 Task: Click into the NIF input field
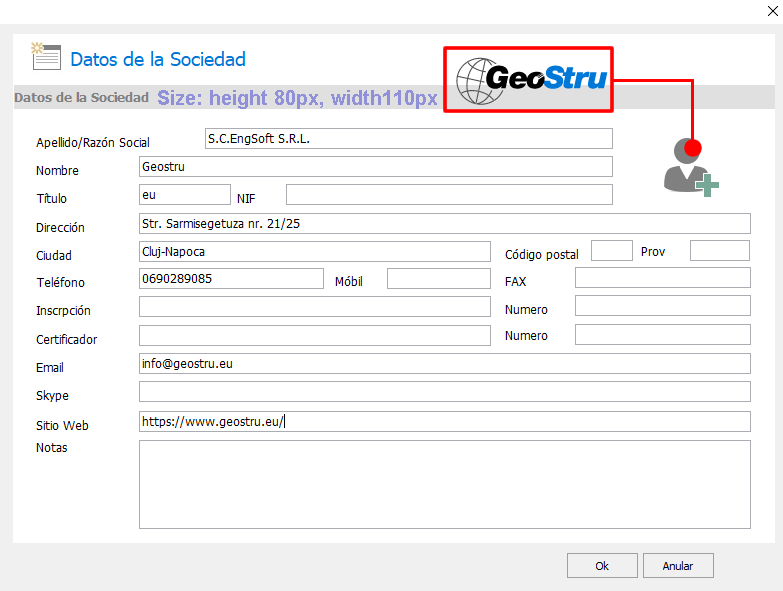click(x=449, y=195)
